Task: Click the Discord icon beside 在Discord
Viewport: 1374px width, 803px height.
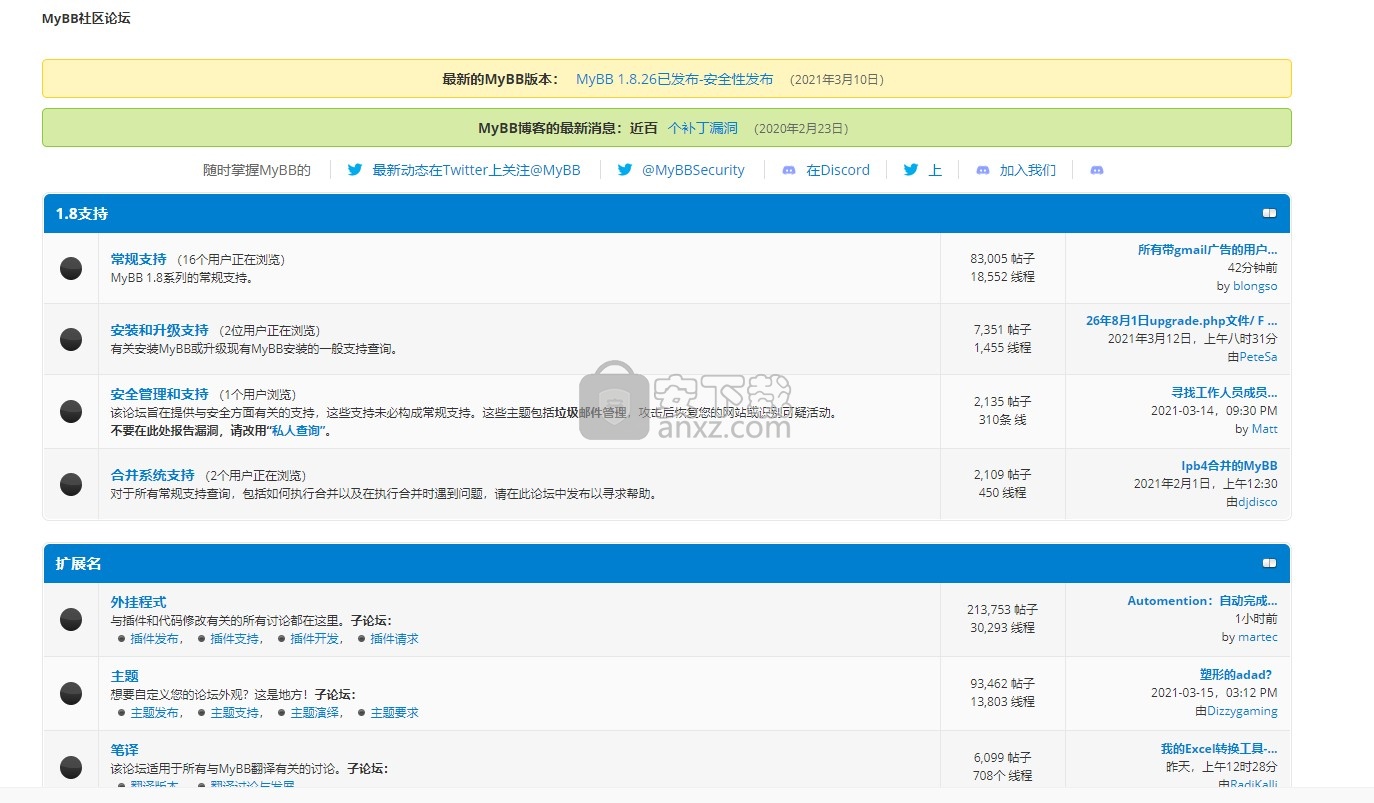Action: [x=789, y=170]
